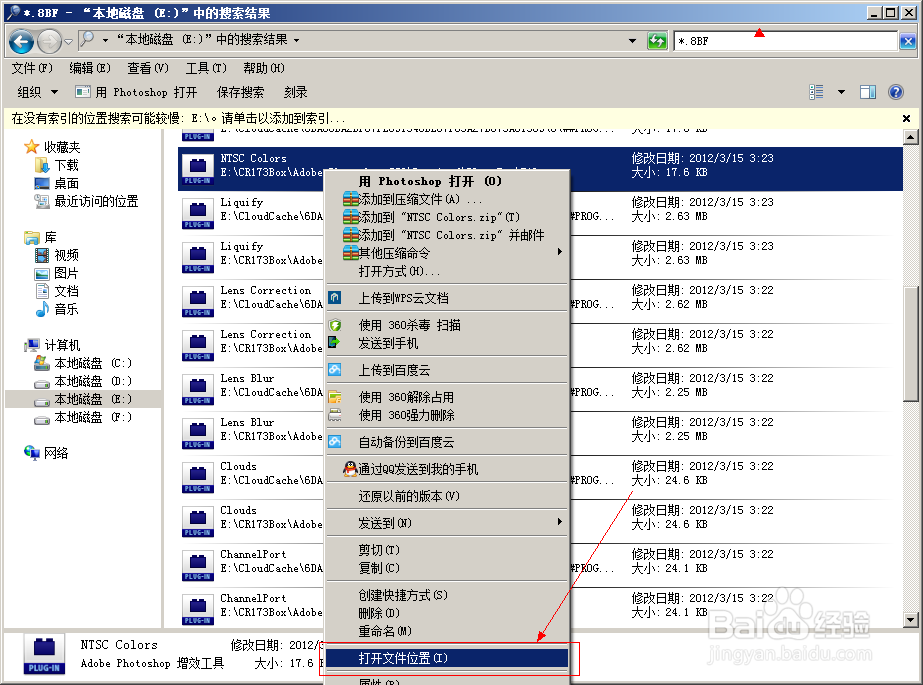Toggle the preview pane icon
This screenshot has width=923, height=685.
868,92
